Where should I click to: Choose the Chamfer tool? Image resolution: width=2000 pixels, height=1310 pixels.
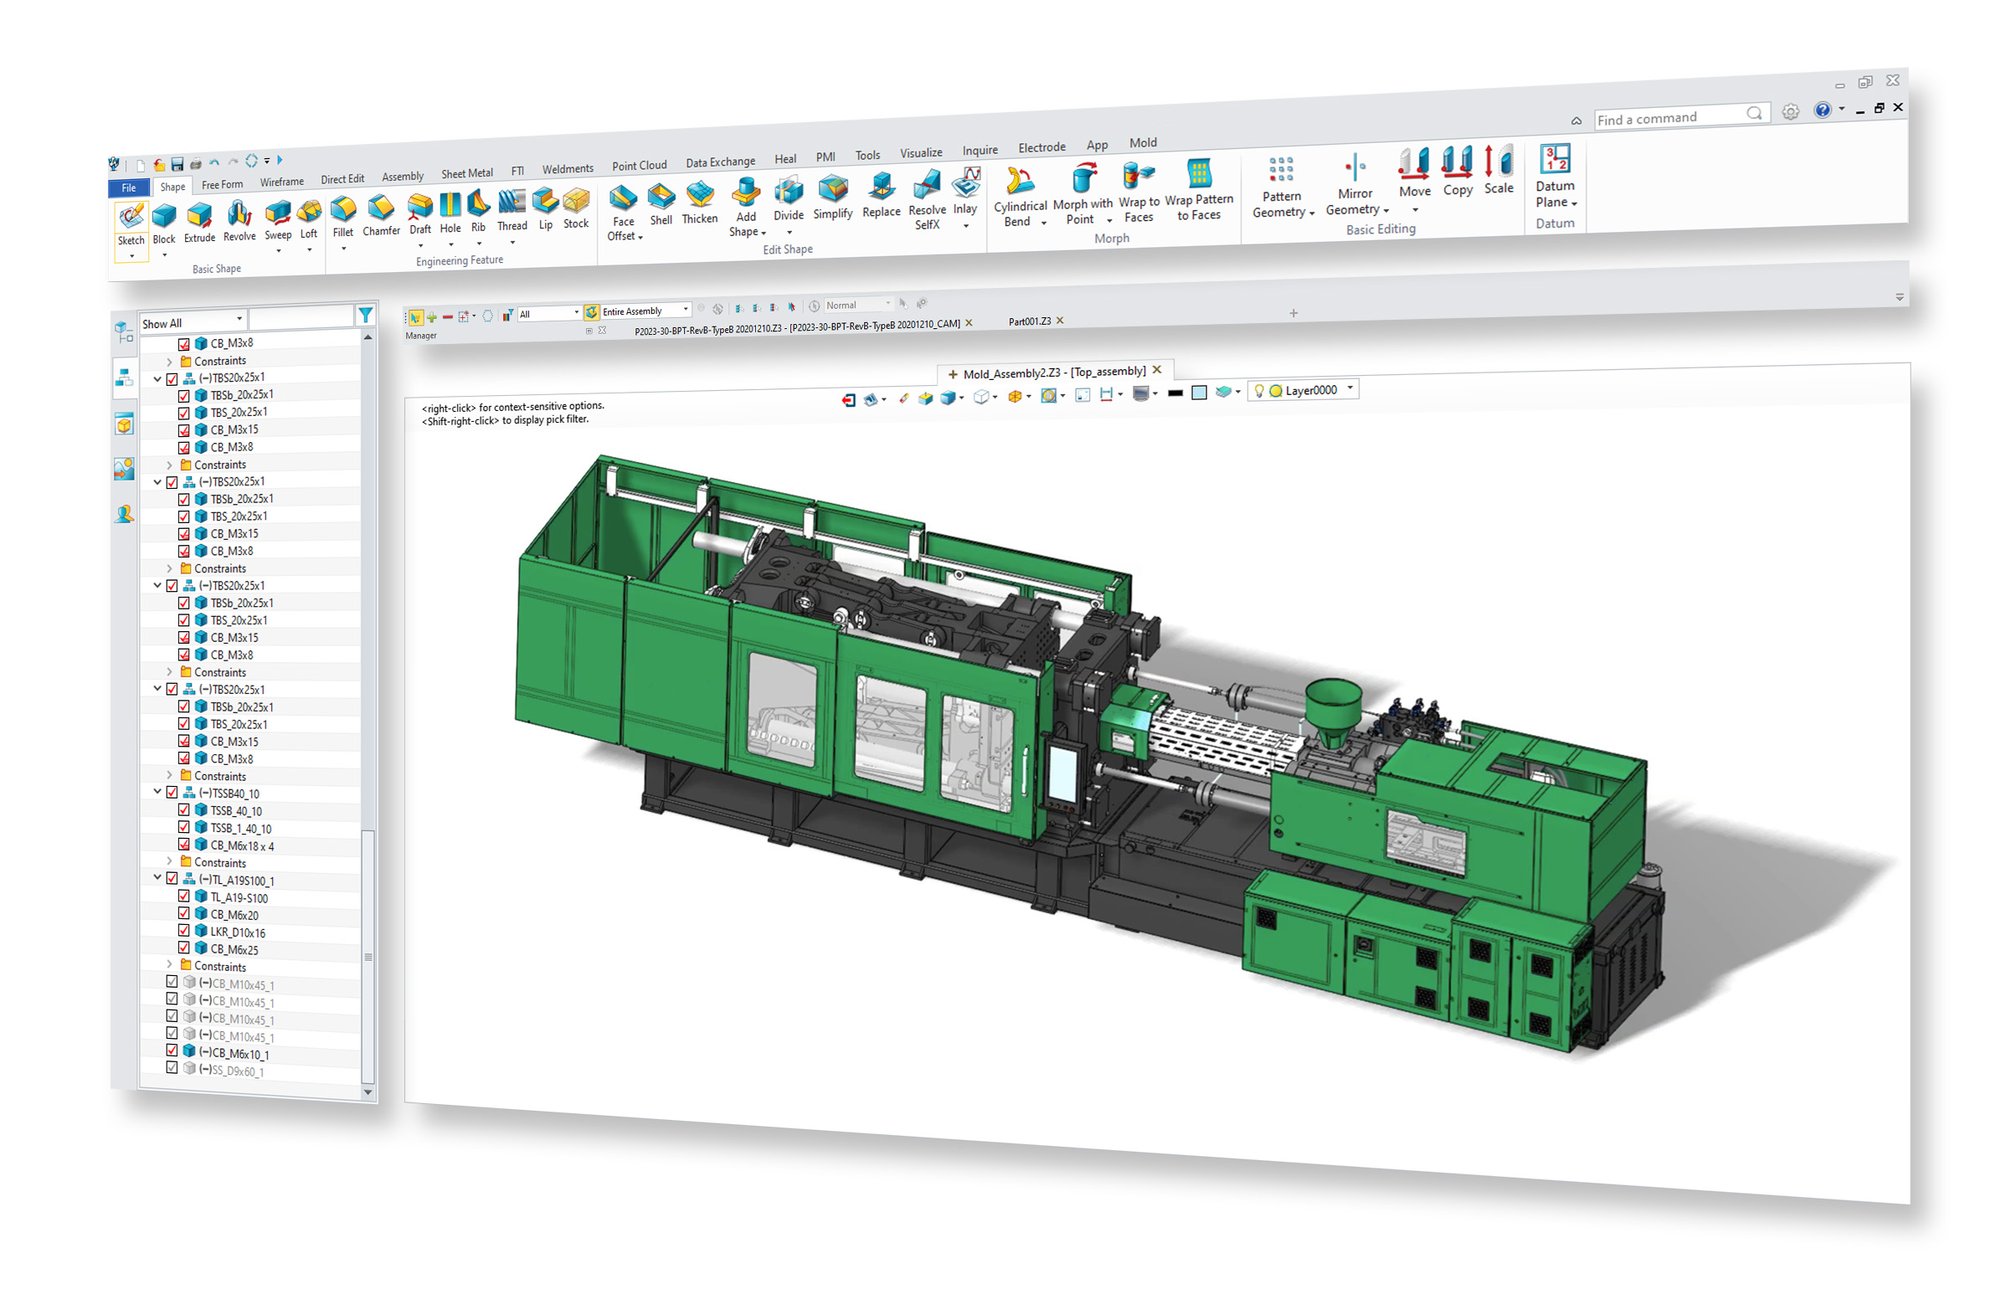[x=381, y=217]
